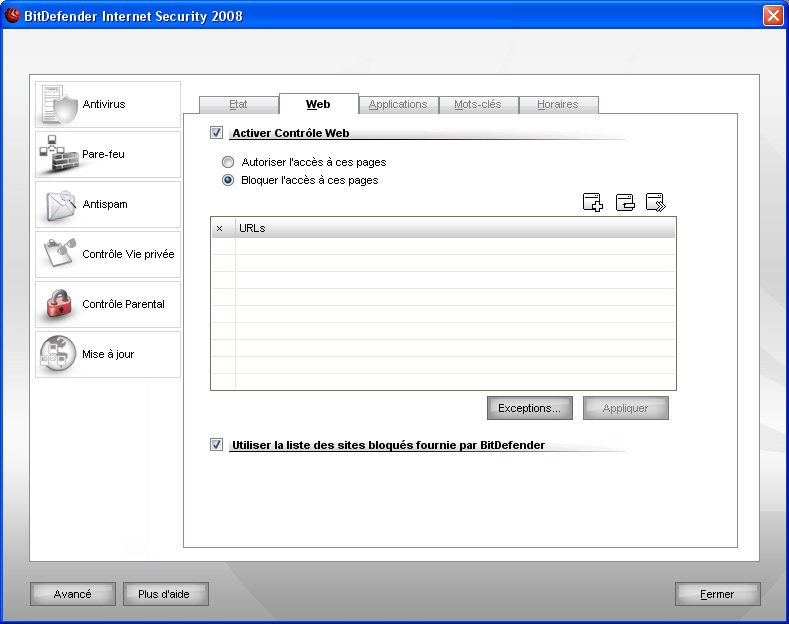
Task: Switch to the Etat tab
Action: click(239, 105)
